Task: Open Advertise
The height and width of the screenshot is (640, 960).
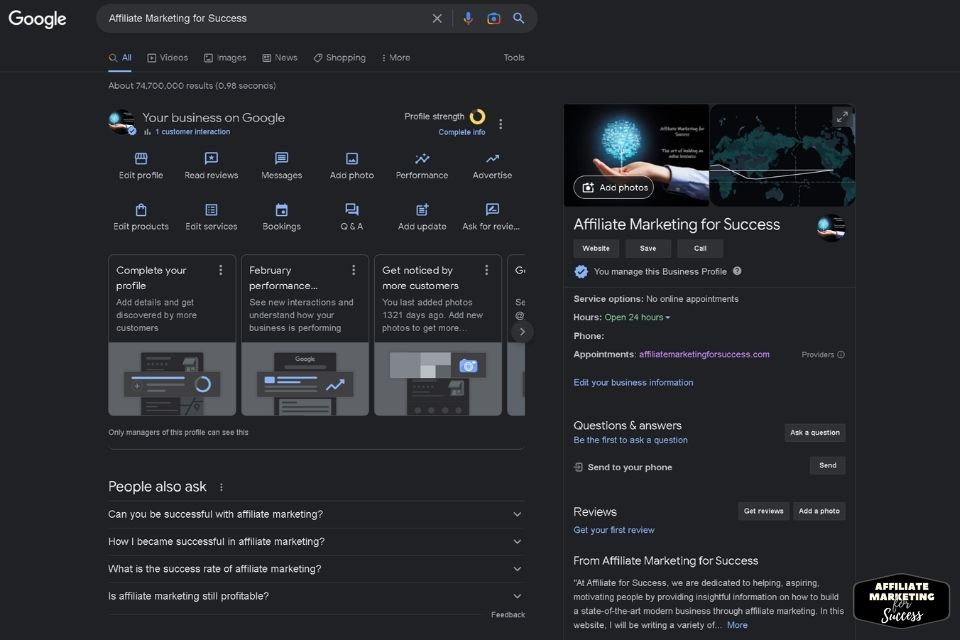Action: 492,166
